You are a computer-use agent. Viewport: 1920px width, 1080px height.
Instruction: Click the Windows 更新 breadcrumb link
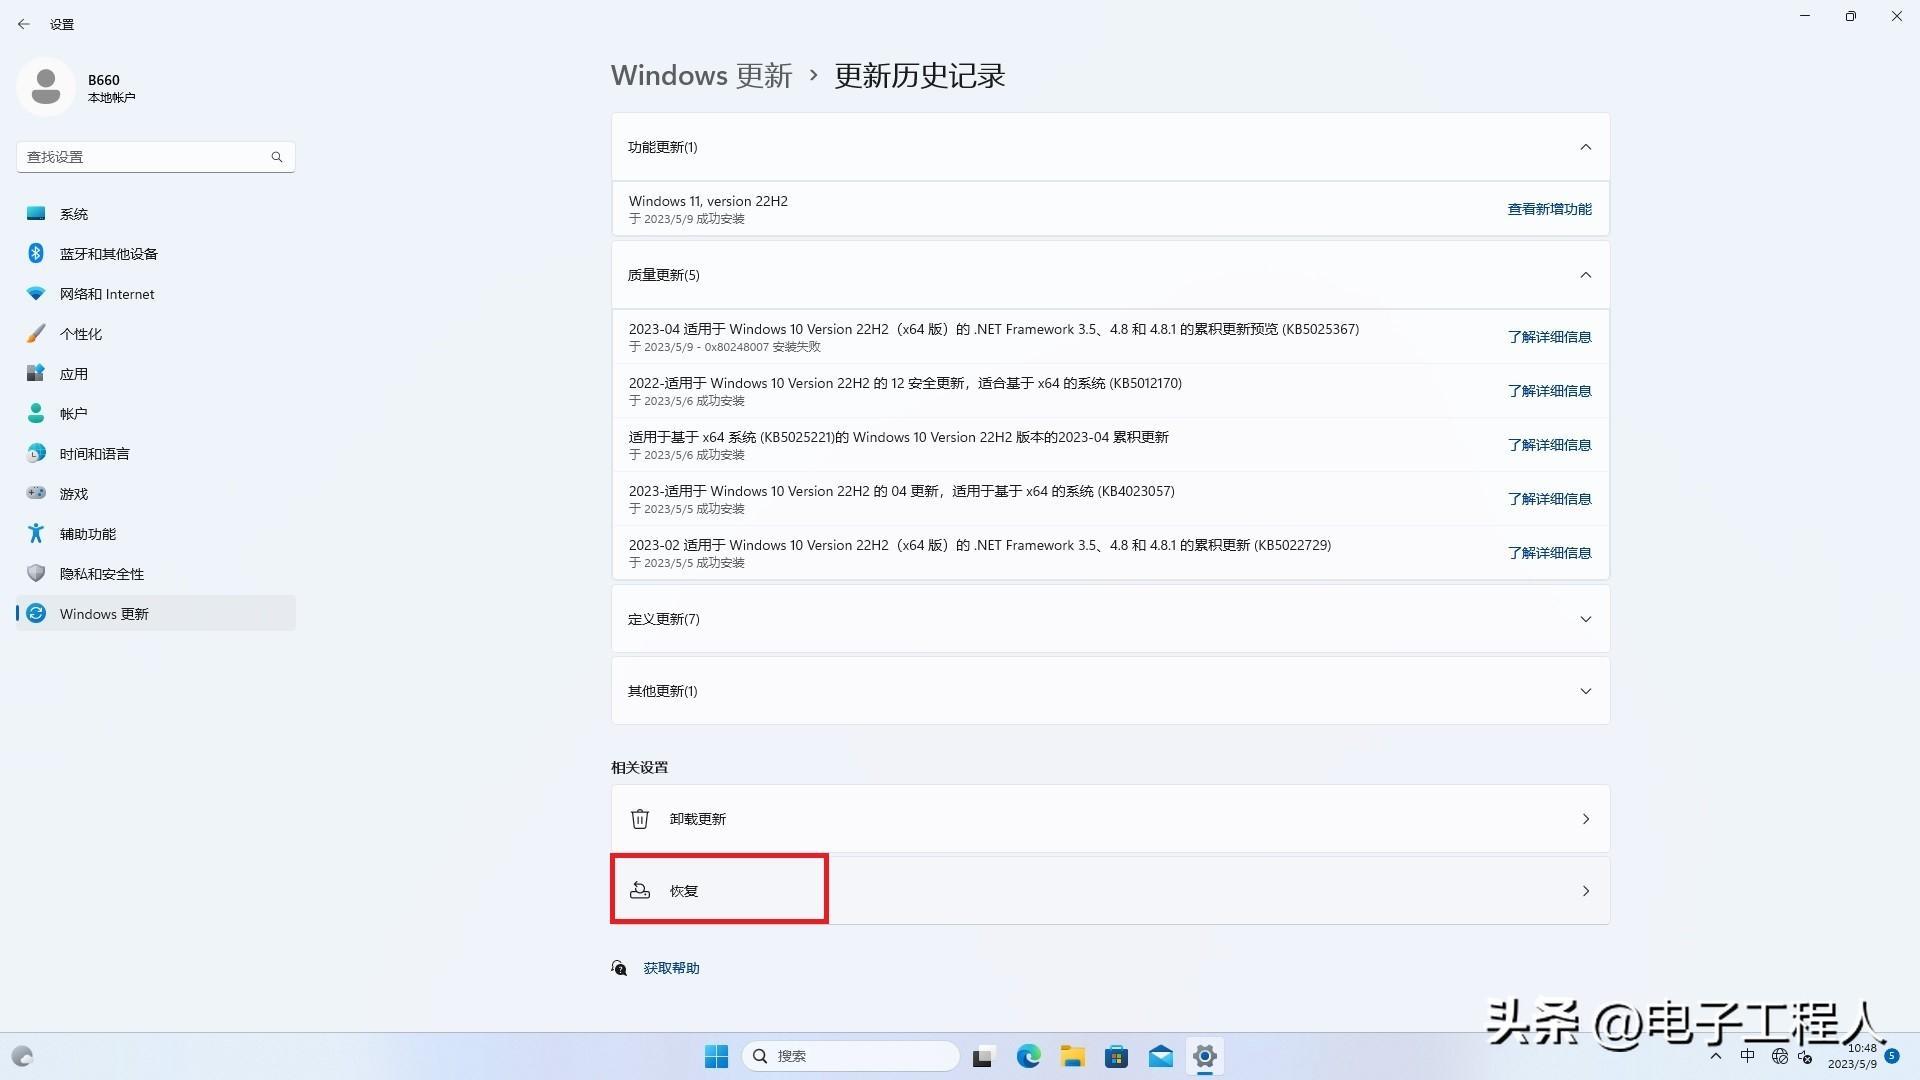coord(701,76)
